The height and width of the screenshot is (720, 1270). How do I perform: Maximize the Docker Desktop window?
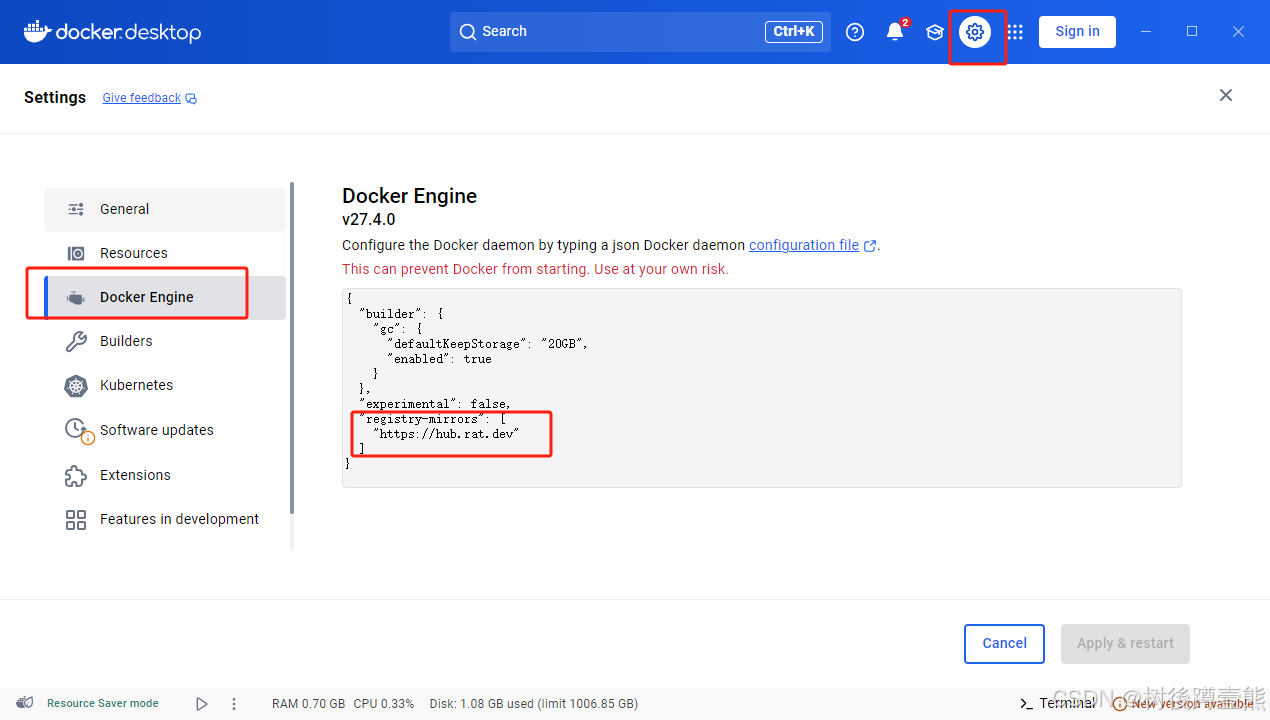[1192, 32]
